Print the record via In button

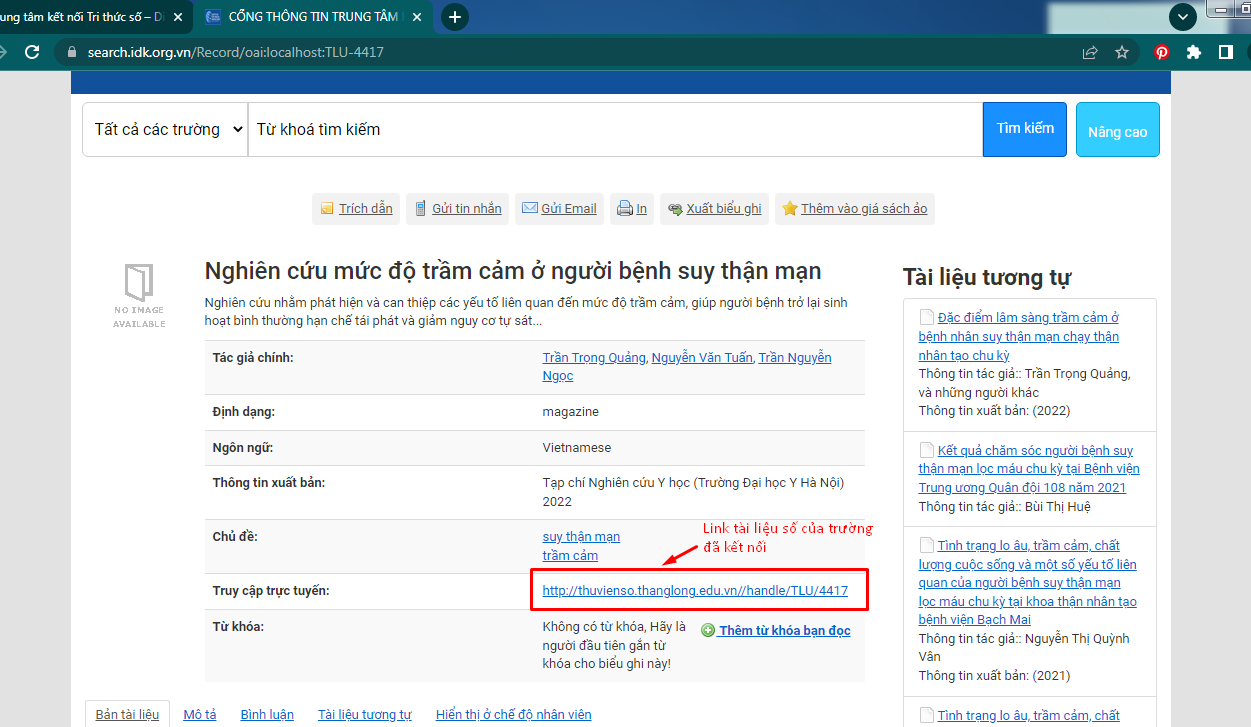tap(632, 209)
